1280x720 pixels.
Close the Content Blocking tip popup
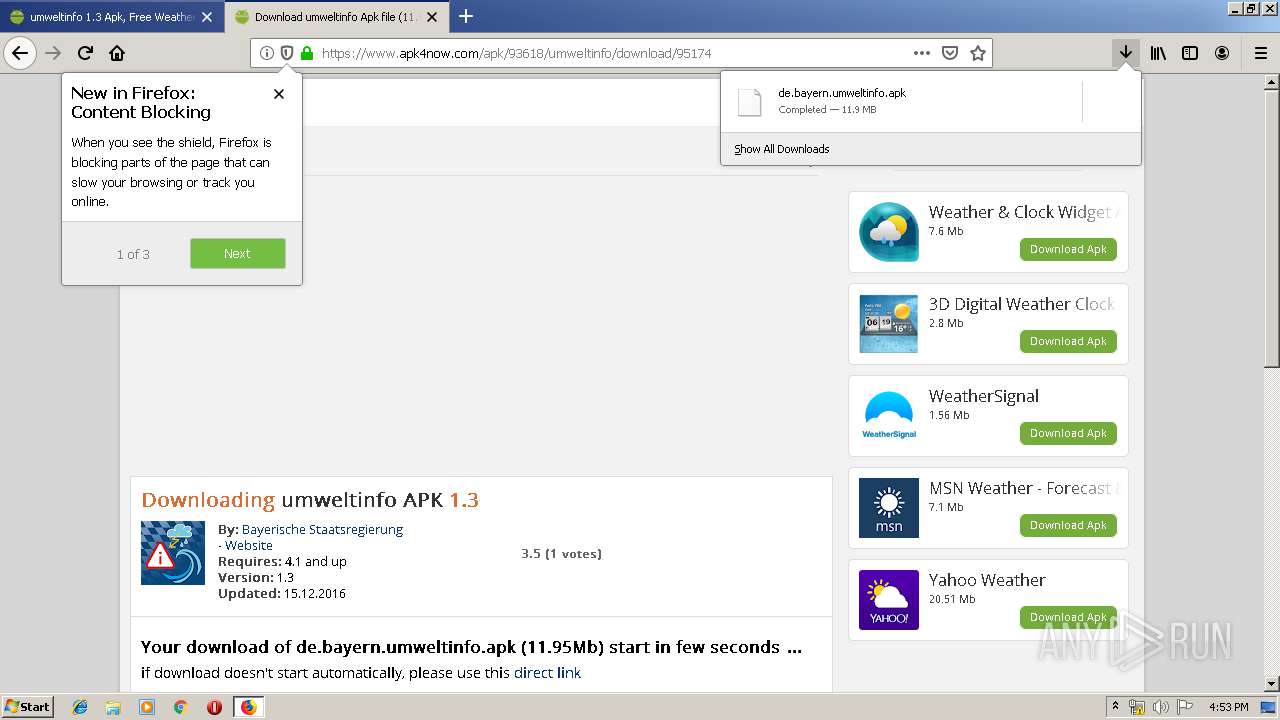pos(279,93)
